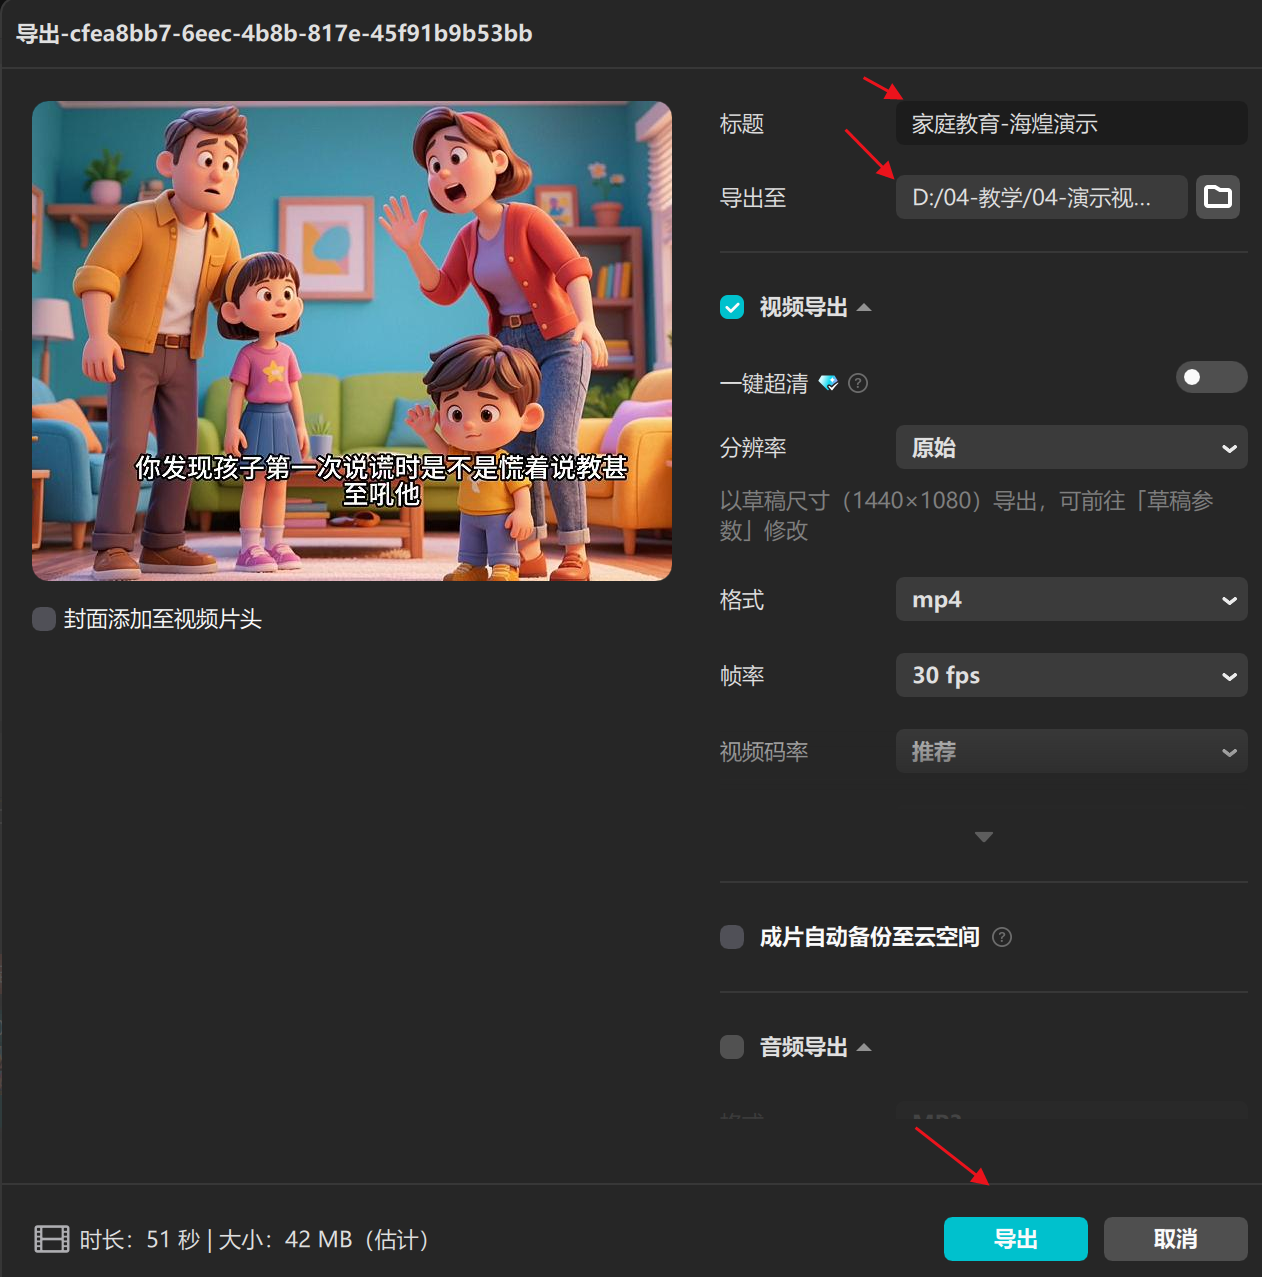This screenshot has height=1277, width=1262.
Task: Click the video preview thumbnail
Action: [x=352, y=340]
